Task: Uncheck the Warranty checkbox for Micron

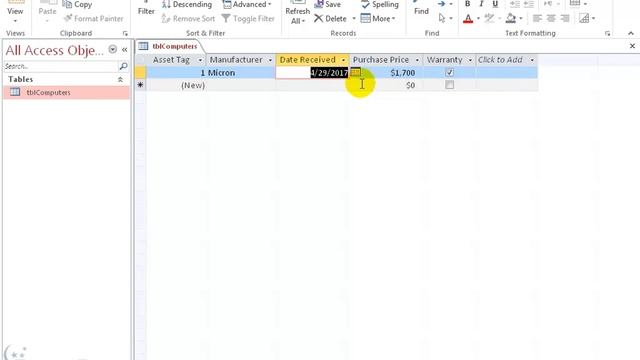Action: click(x=449, y=73)
